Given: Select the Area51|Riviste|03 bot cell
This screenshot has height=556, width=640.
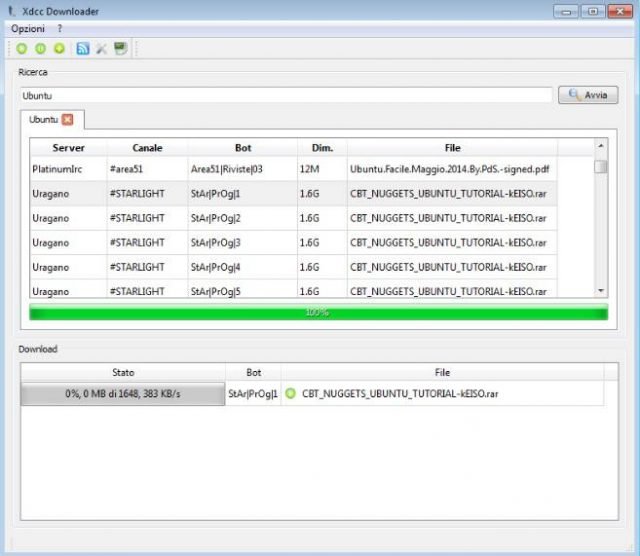Looking at the screenshot, I should coord(243,169).
